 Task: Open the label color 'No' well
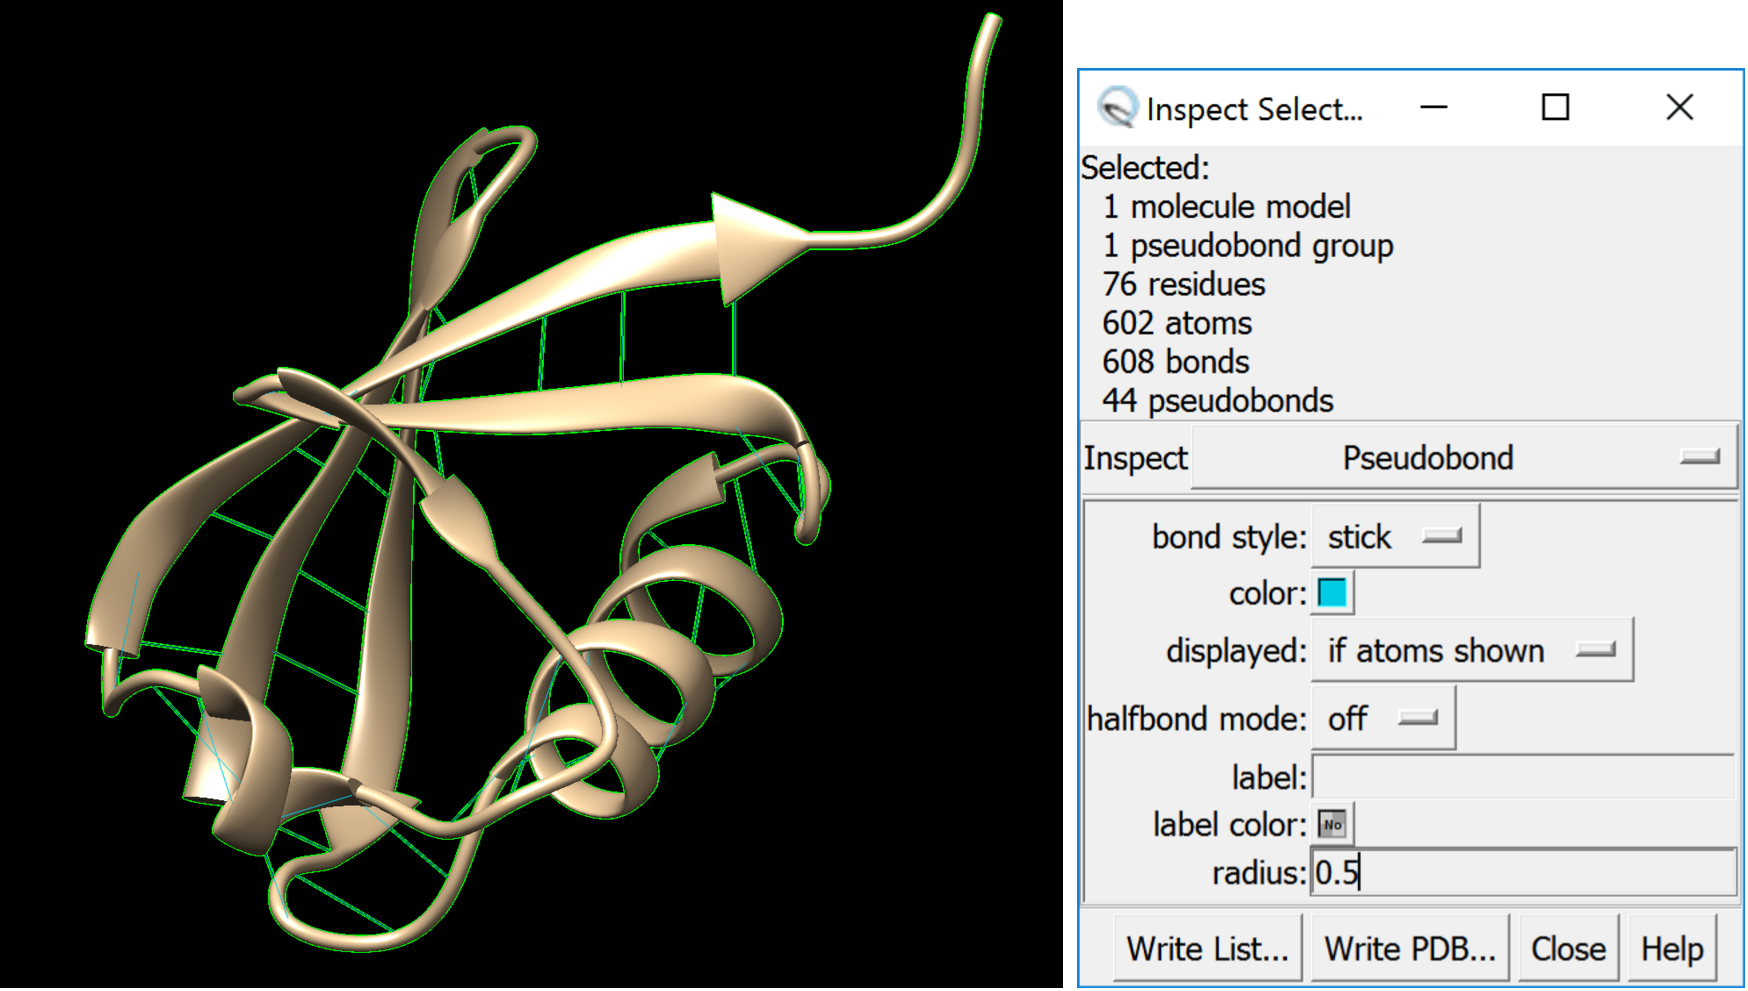click(x=1332, y=825)
